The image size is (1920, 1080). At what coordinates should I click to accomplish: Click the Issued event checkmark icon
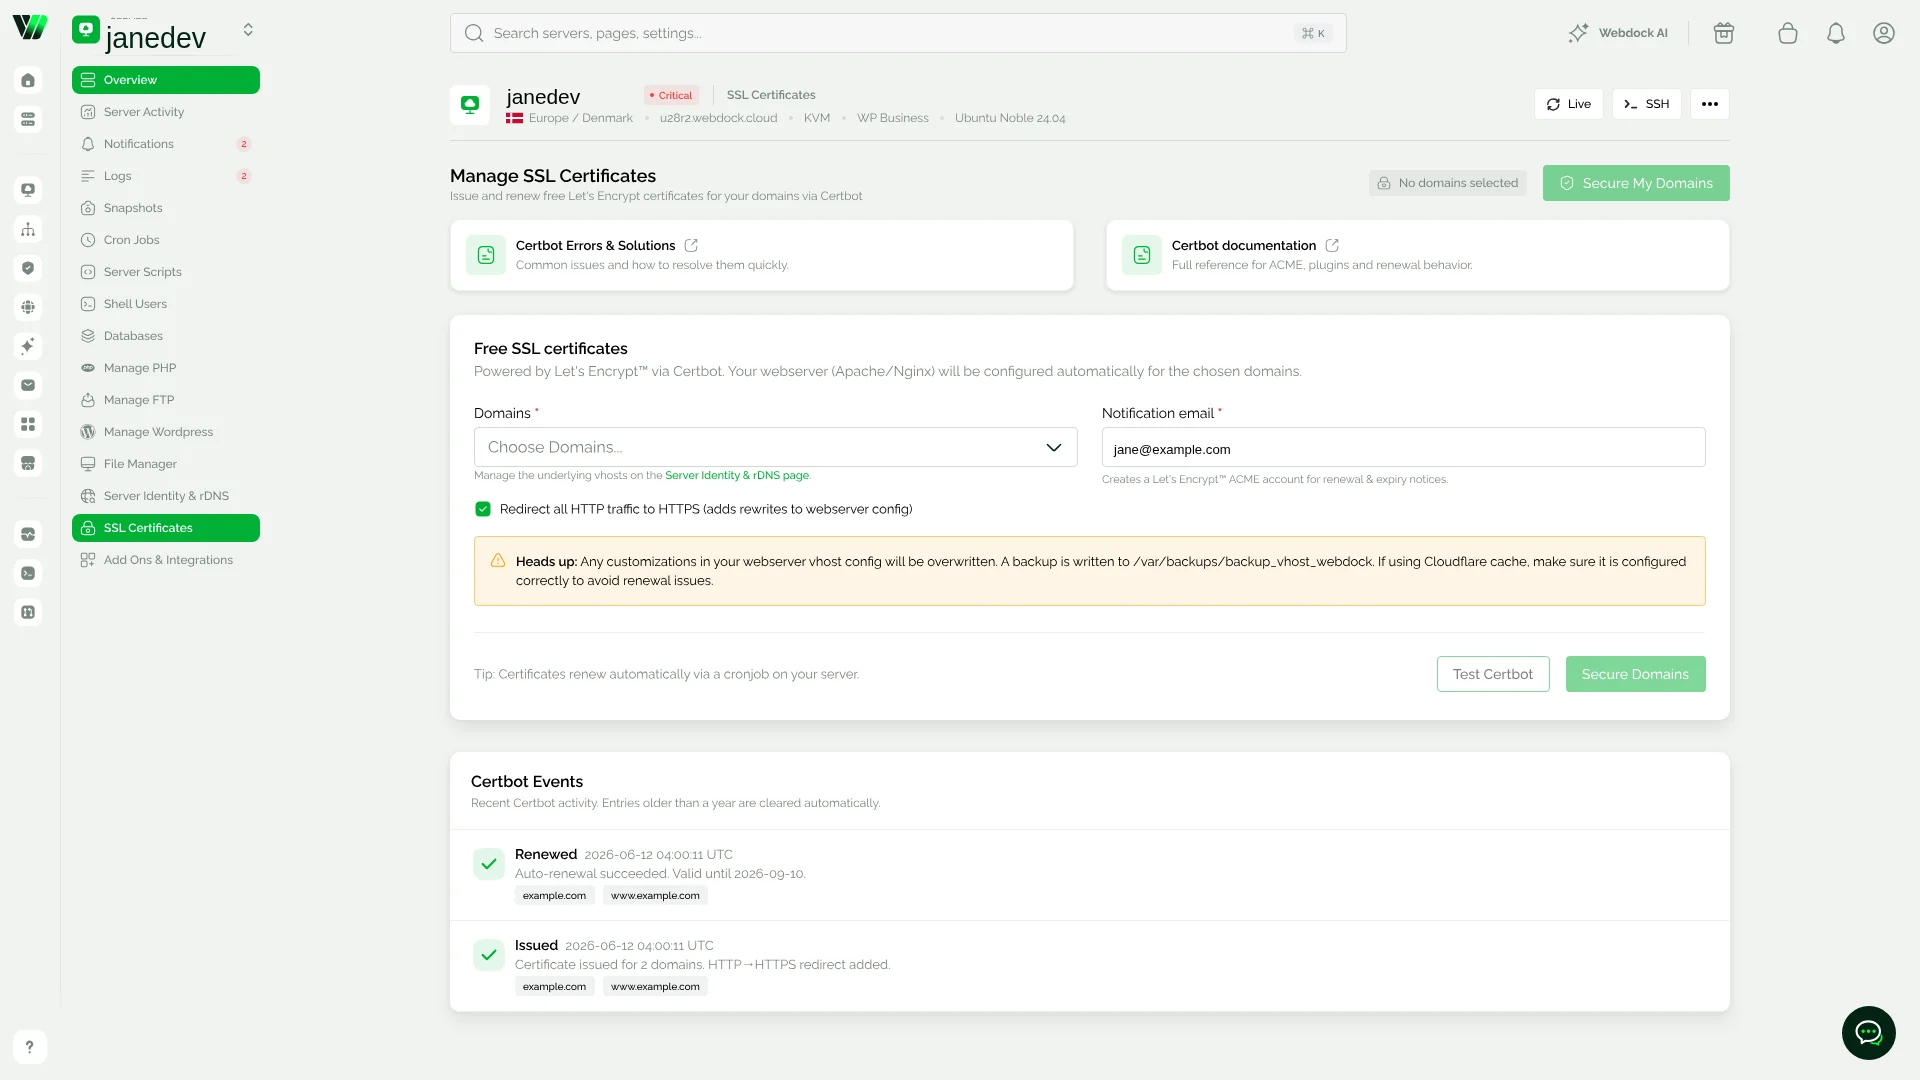click(489, 955)
